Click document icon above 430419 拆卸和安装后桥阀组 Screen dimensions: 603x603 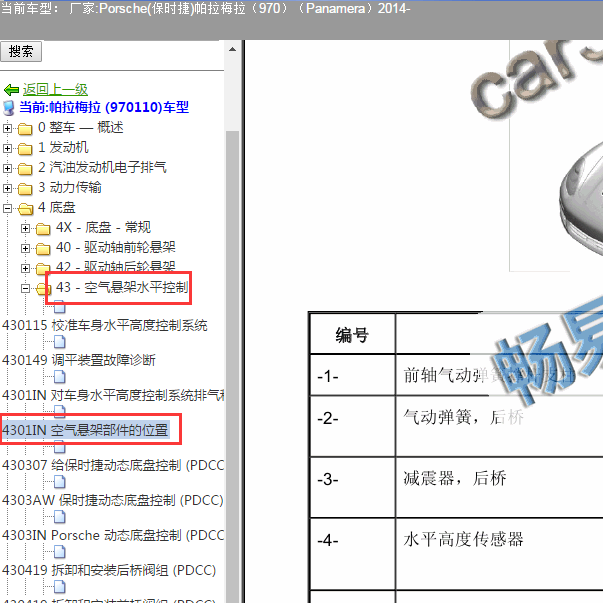tap(60, 552)
